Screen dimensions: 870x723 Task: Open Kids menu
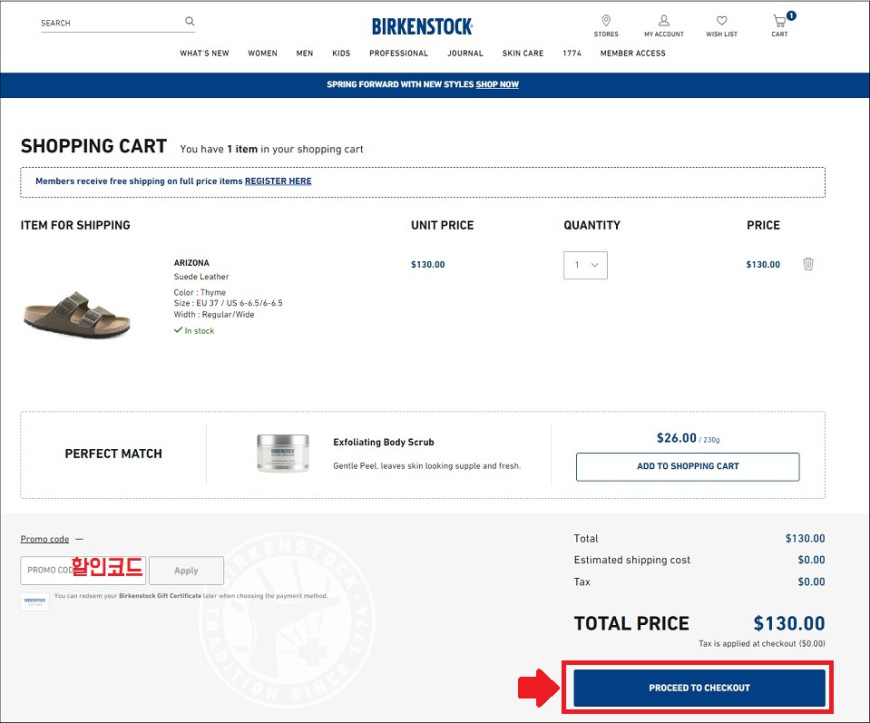[x=341, y=53]
